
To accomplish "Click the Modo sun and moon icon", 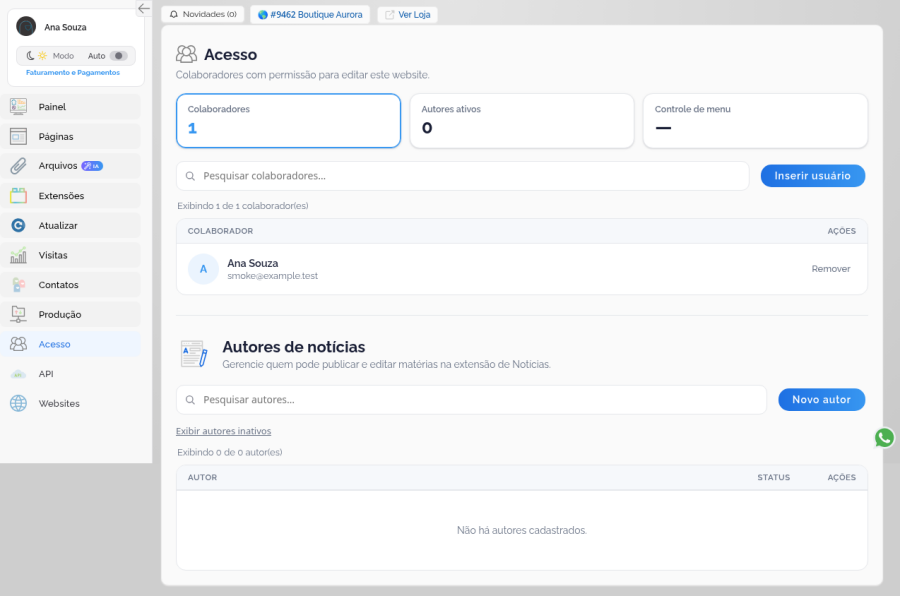I will [36, 56].
